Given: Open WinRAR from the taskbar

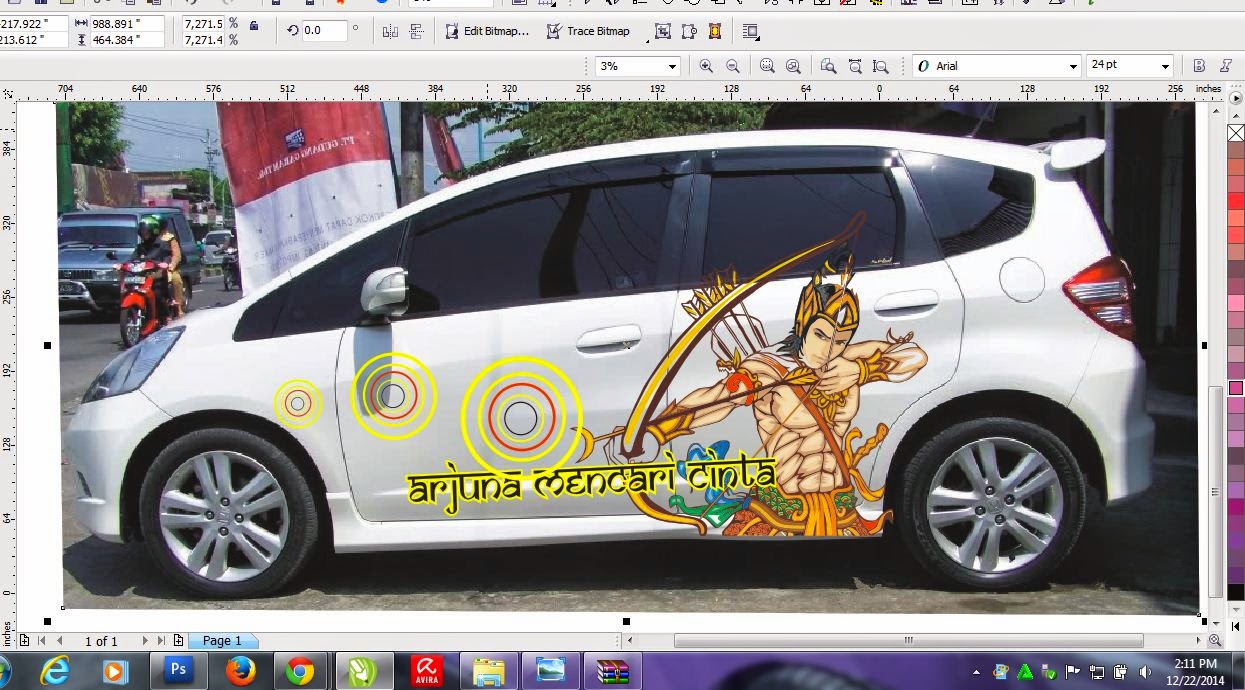Looking at the screenshot, I should tap(612, 671).
